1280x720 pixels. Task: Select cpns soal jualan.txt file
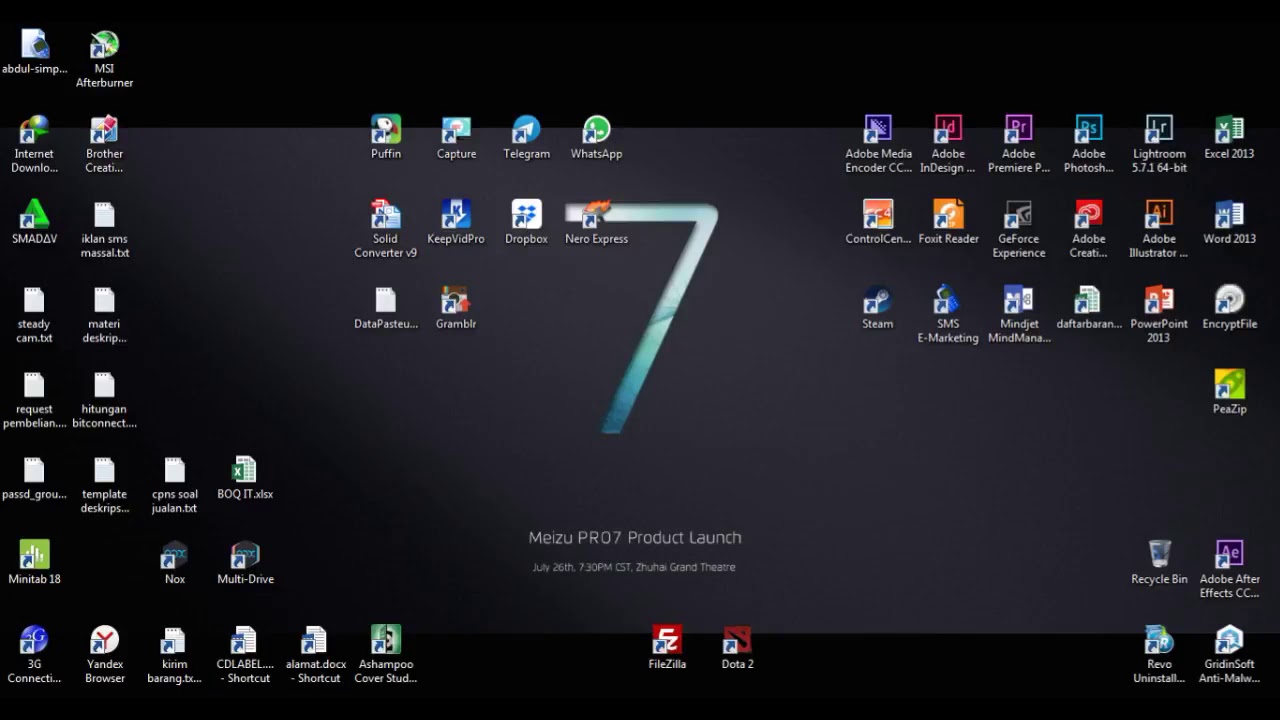coord(175,470)
